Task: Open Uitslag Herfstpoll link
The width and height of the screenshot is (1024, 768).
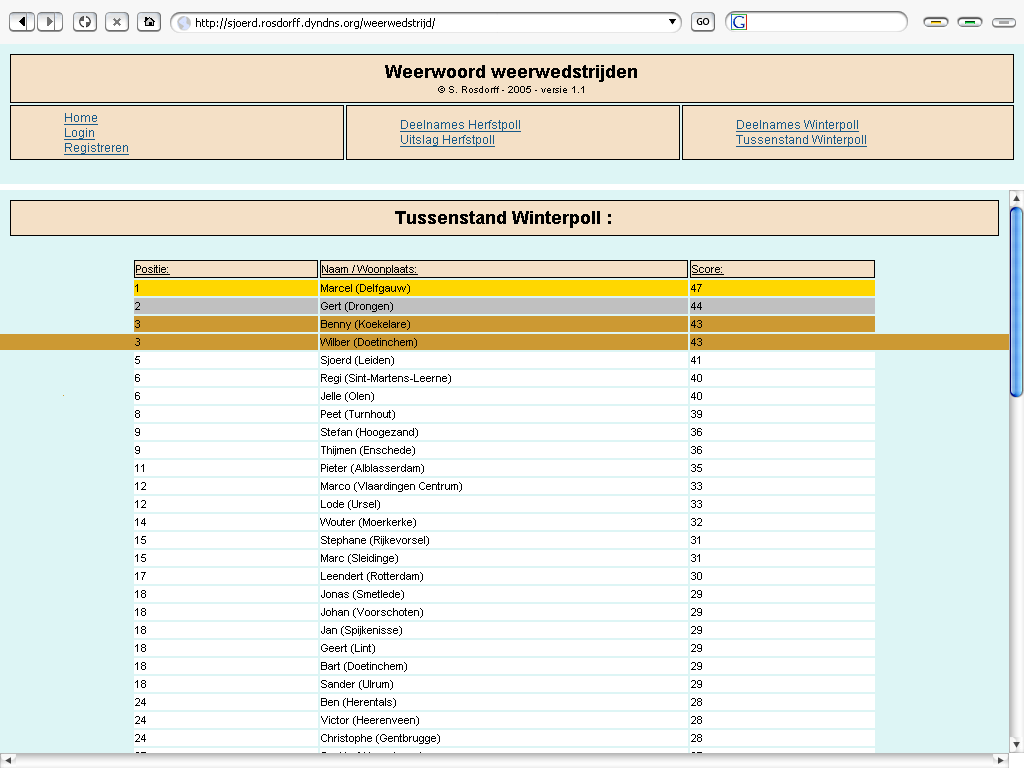Action: tap(447, 140)
